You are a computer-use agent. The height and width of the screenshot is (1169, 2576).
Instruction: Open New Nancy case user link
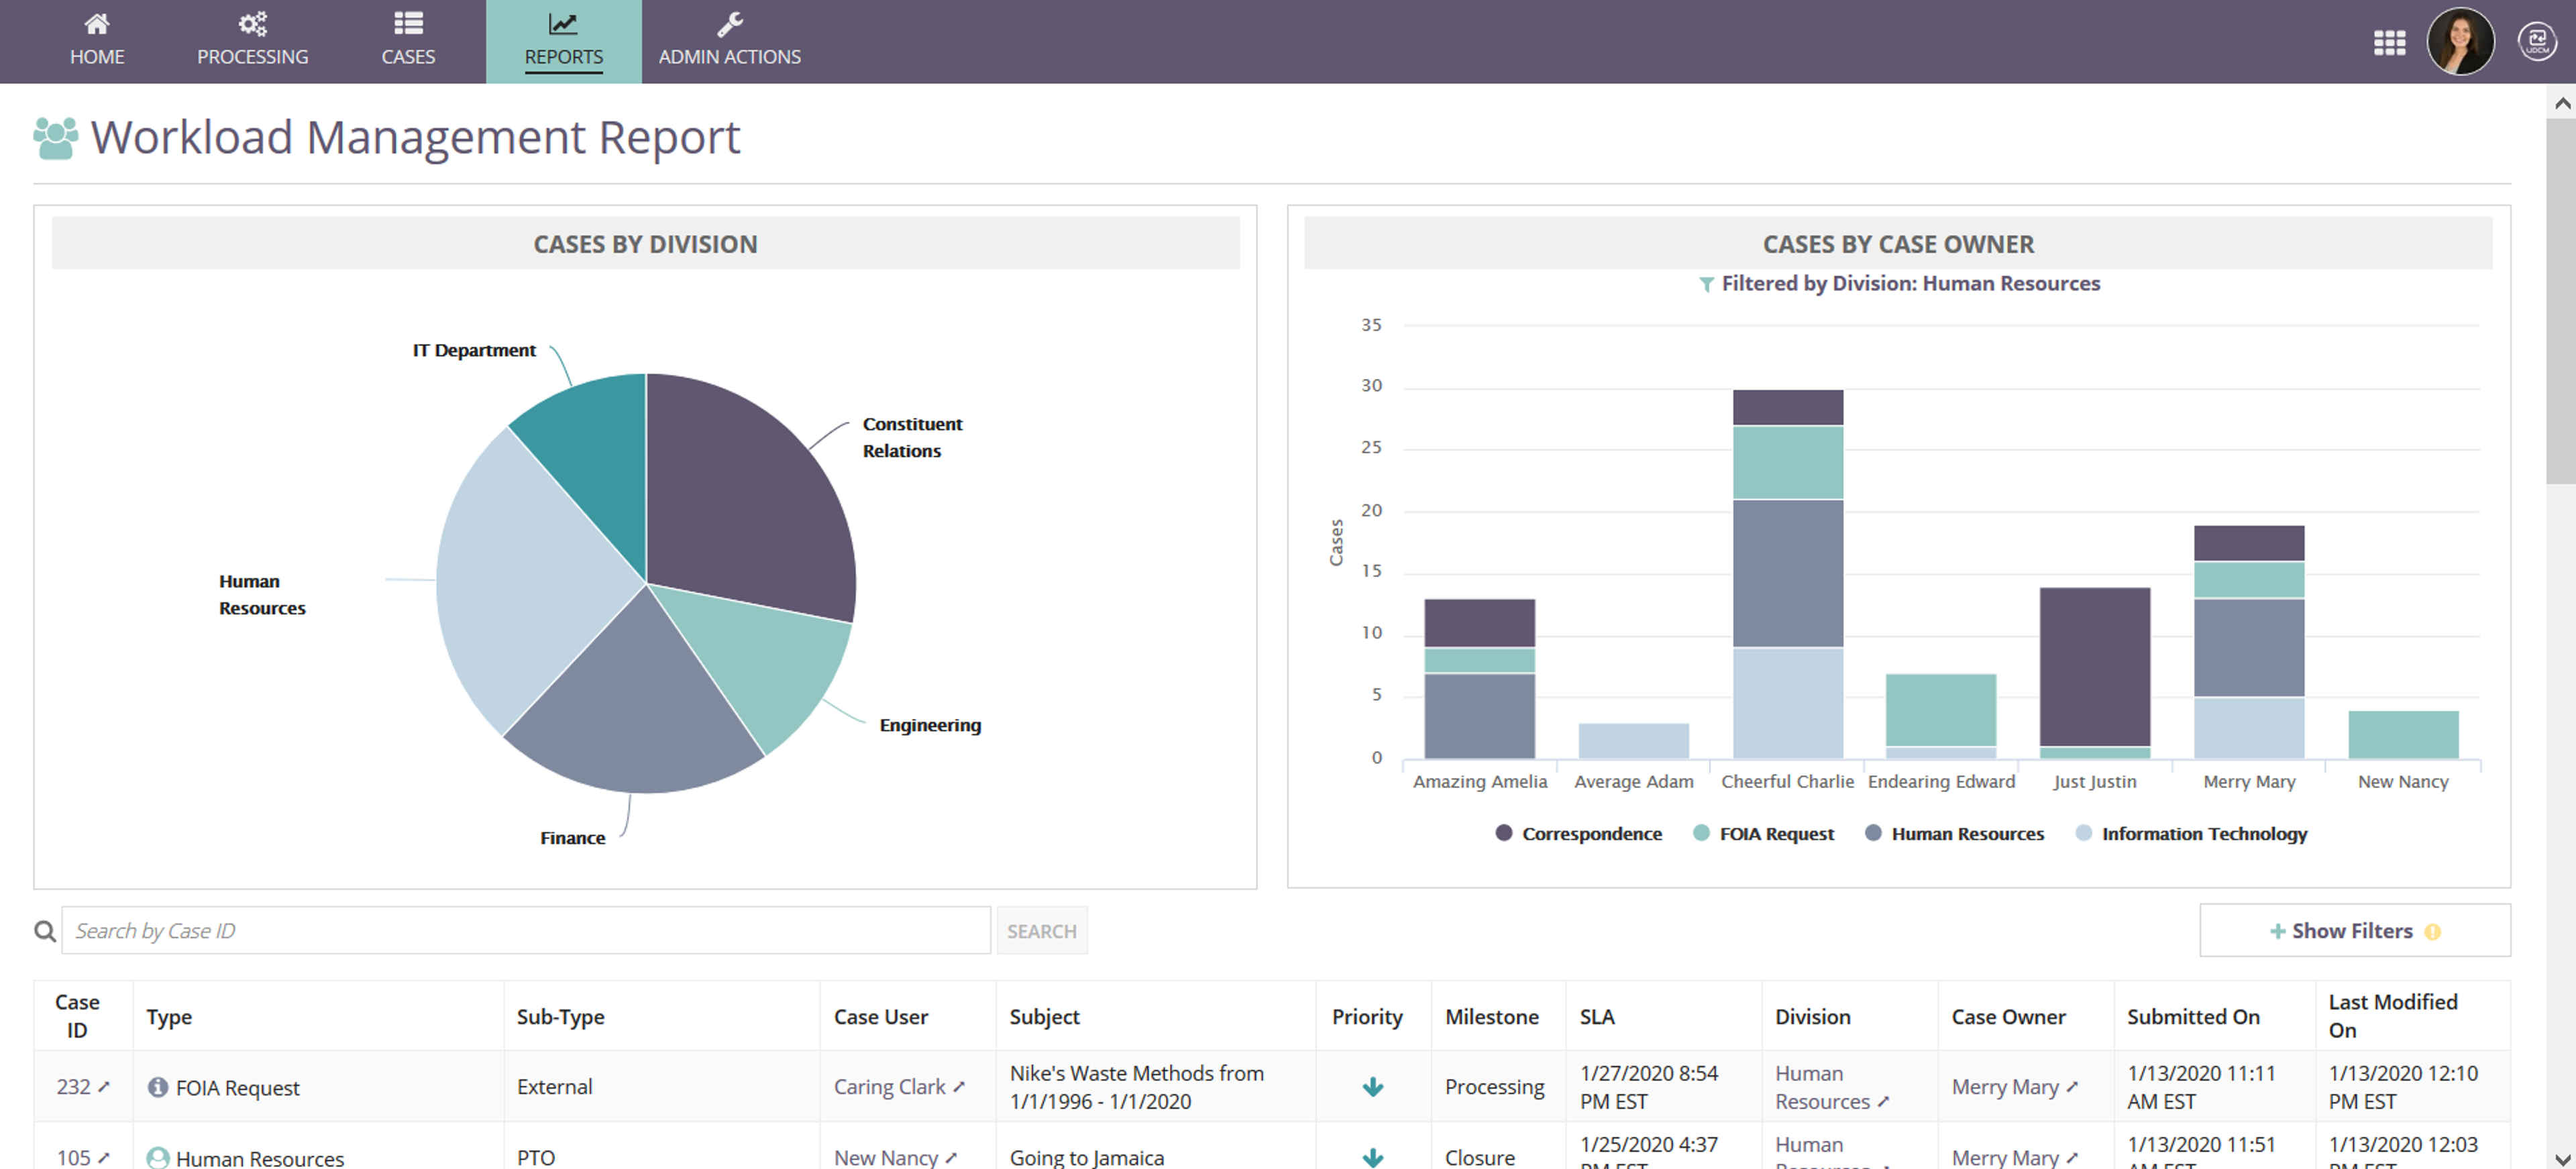click(x=886, y=1157)
